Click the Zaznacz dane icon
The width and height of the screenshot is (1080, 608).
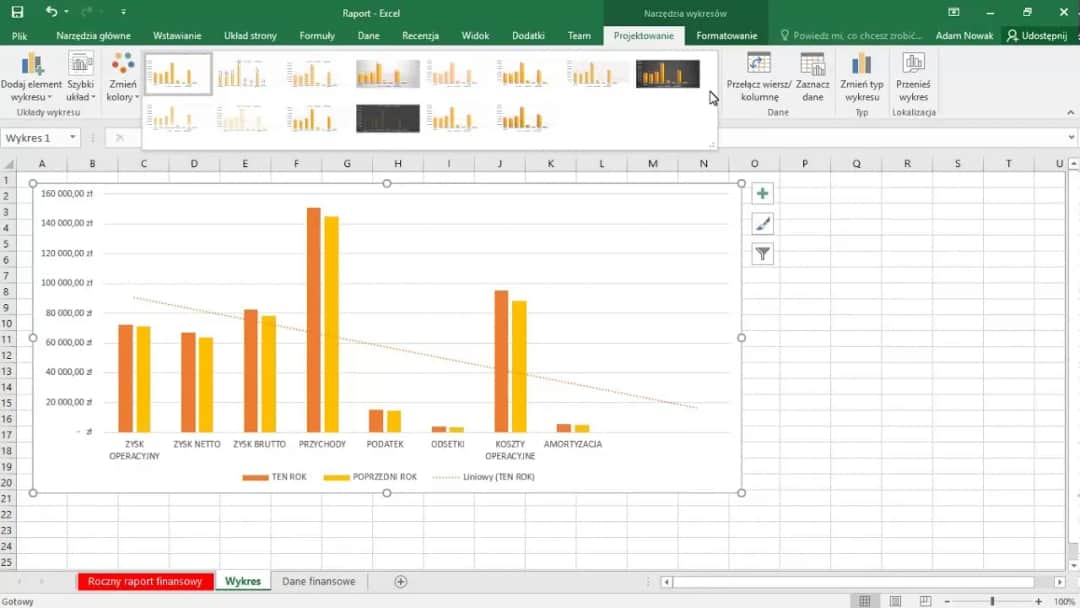812,65
